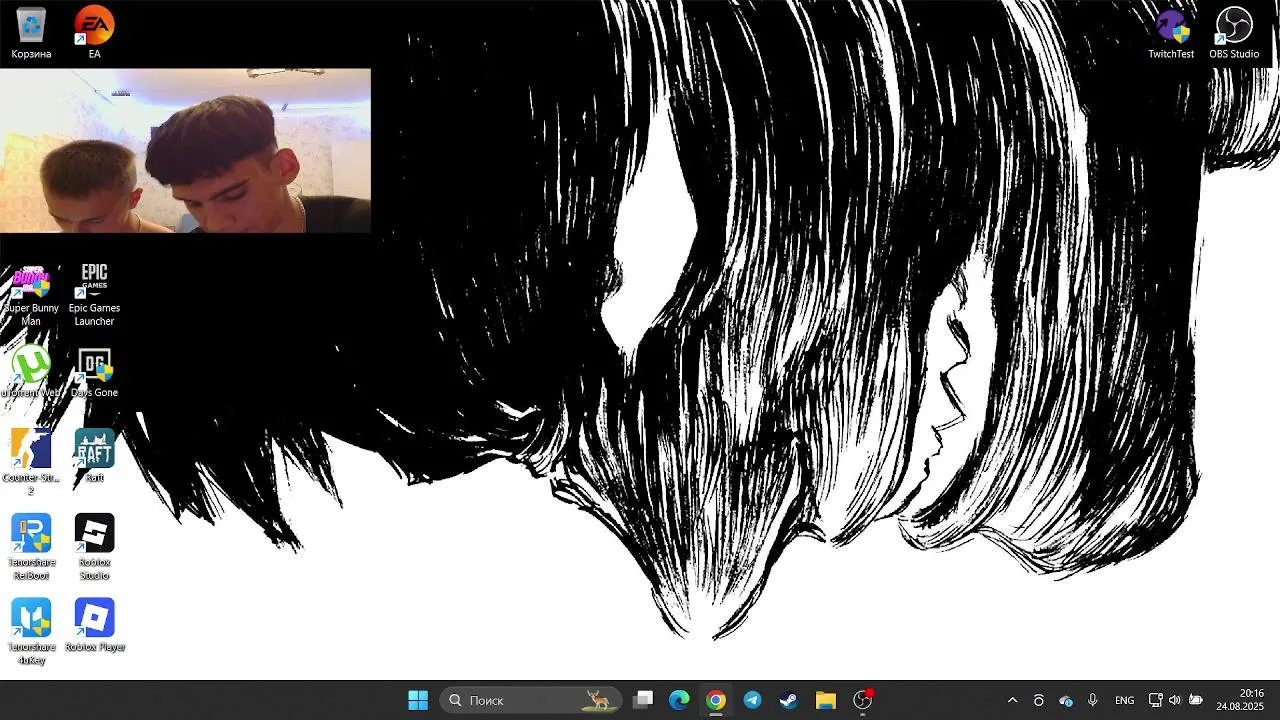Screen dimensions: 1280x720
Task: Open the Recycle Bin (Корзина) desktop icon
Action: [31, 33]
